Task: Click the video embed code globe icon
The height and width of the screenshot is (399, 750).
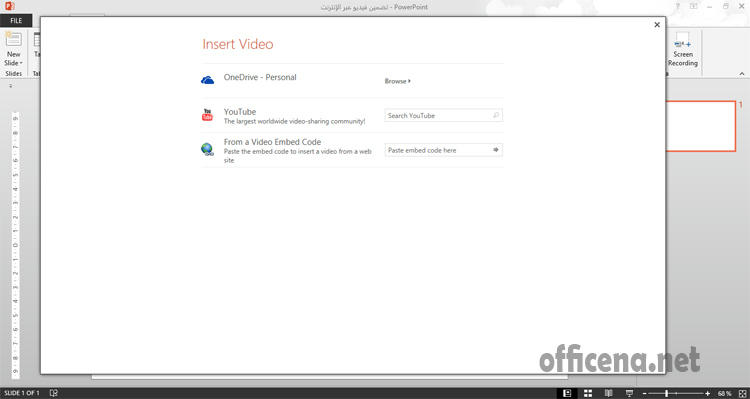Action: coord(207,149)
